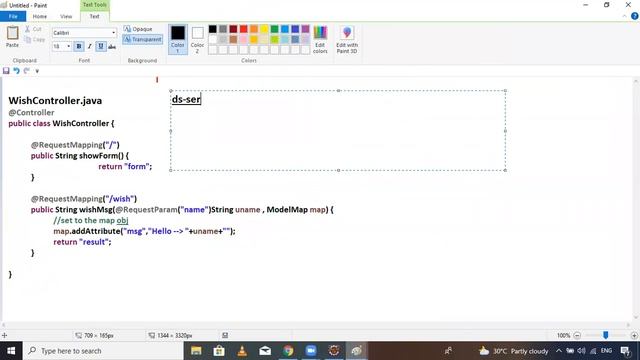The image size is (640, 360).
Task: Pick the green palette color
Action: coord(275,29)
